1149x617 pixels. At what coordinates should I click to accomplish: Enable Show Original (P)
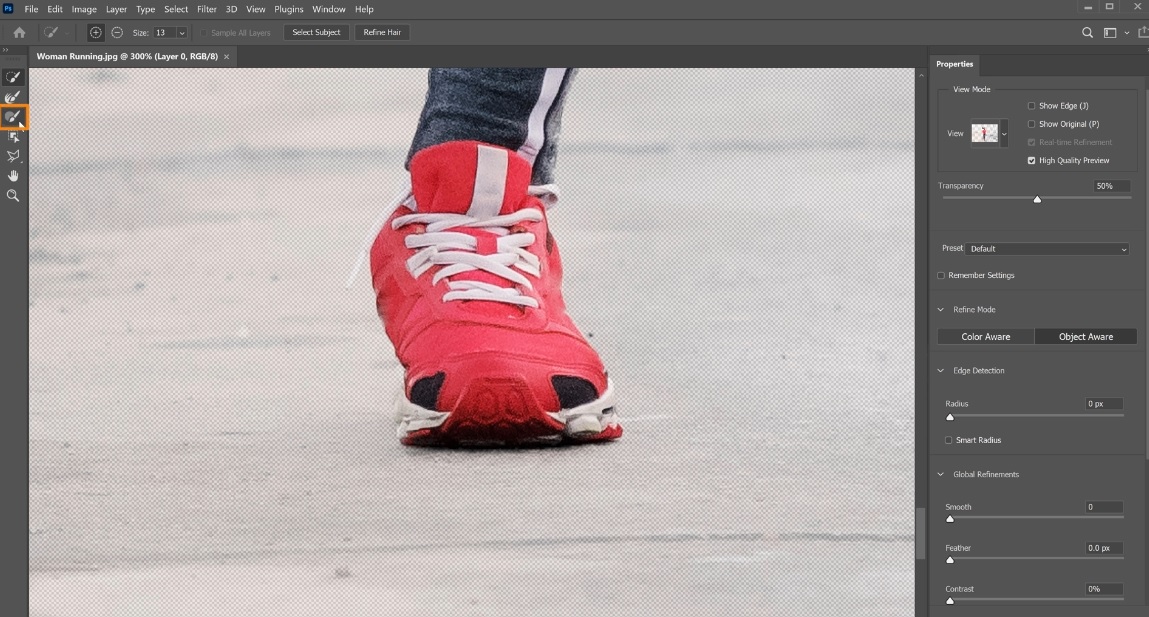click(1032, 124)
